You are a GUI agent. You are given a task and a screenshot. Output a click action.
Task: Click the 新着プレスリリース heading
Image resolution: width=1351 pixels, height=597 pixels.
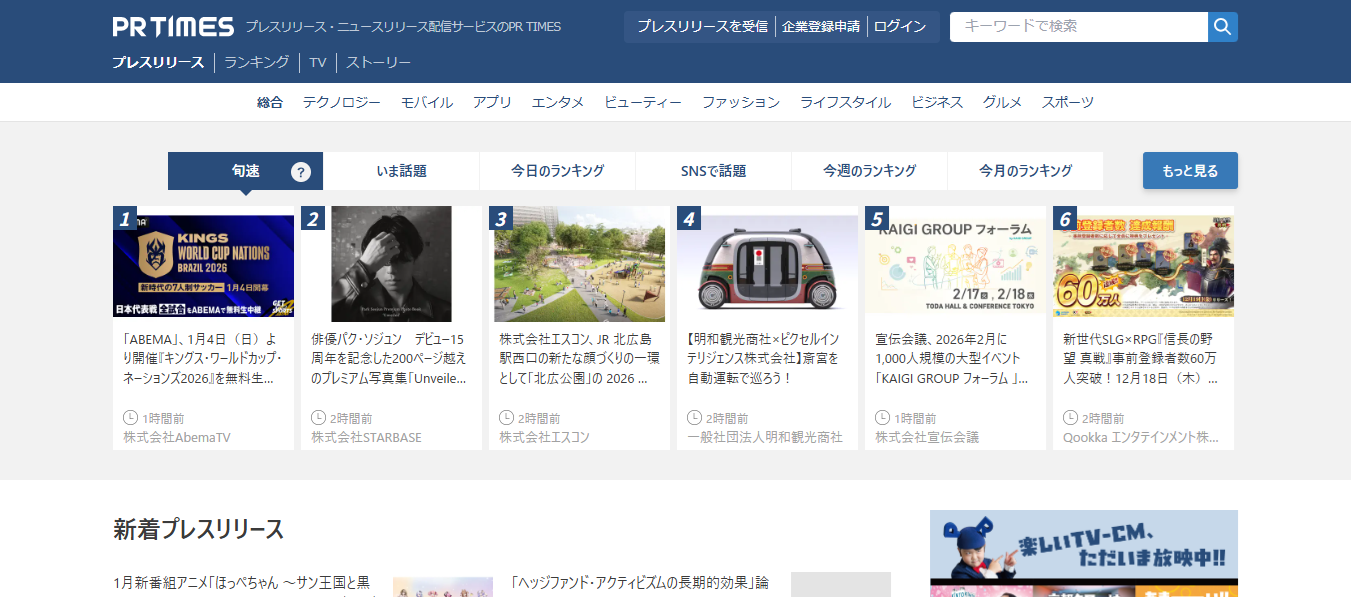(199, 529)
